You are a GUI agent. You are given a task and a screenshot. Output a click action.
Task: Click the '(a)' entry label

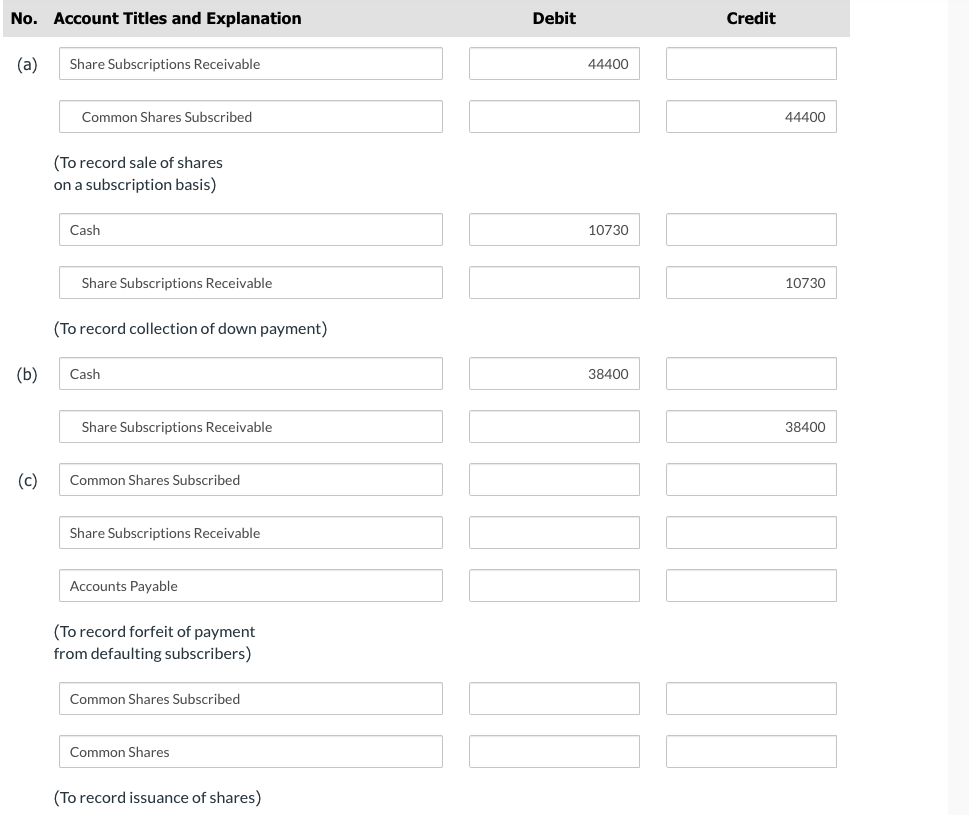pyautogui.click(x=27, y=64)
